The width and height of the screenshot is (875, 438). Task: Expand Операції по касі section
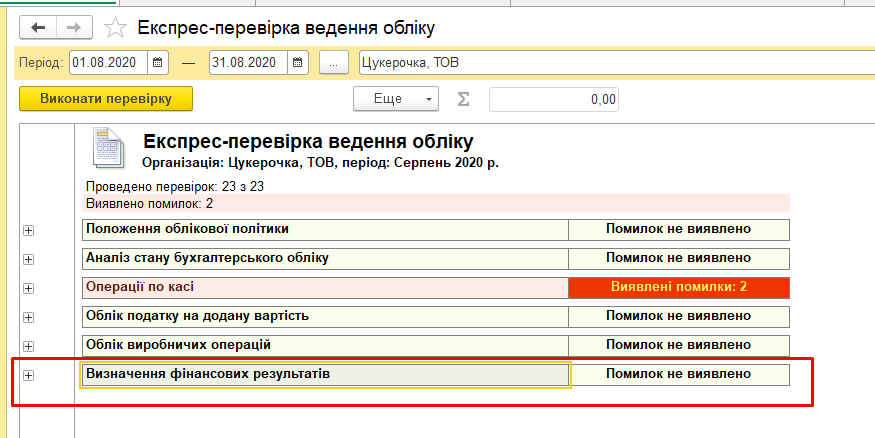(28, 288)
